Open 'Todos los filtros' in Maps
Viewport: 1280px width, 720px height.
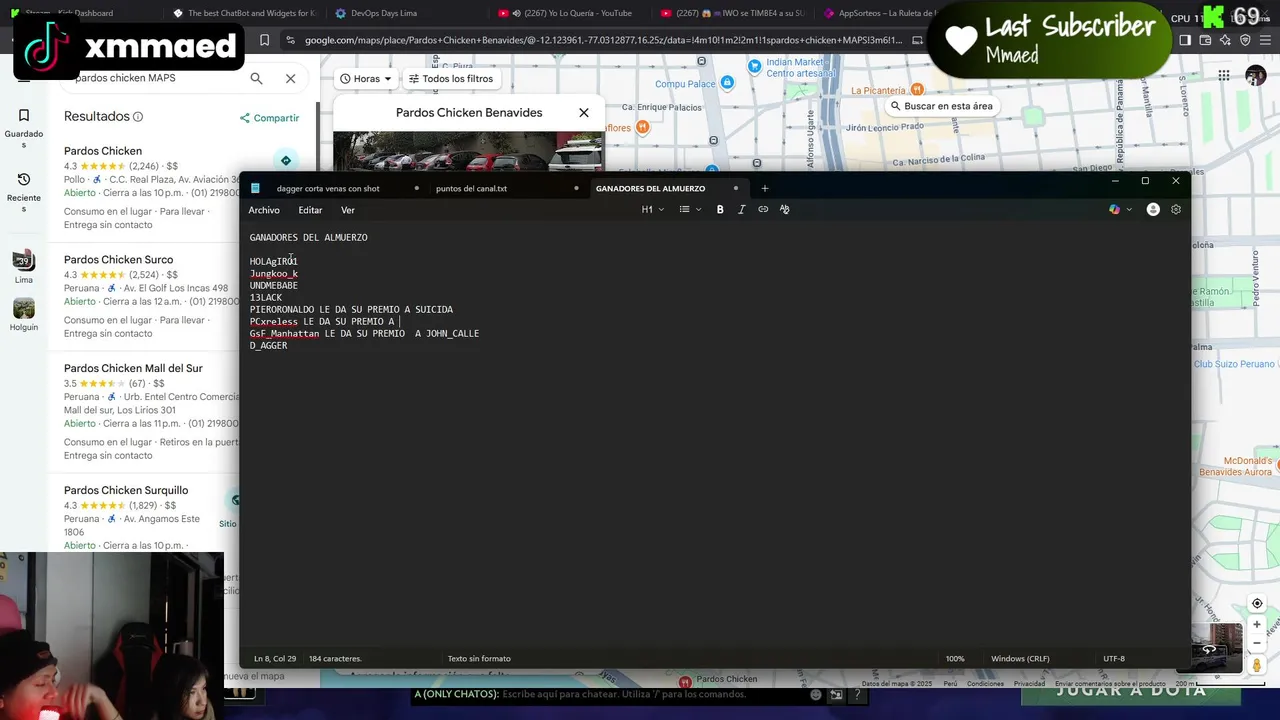coord(451,78)
